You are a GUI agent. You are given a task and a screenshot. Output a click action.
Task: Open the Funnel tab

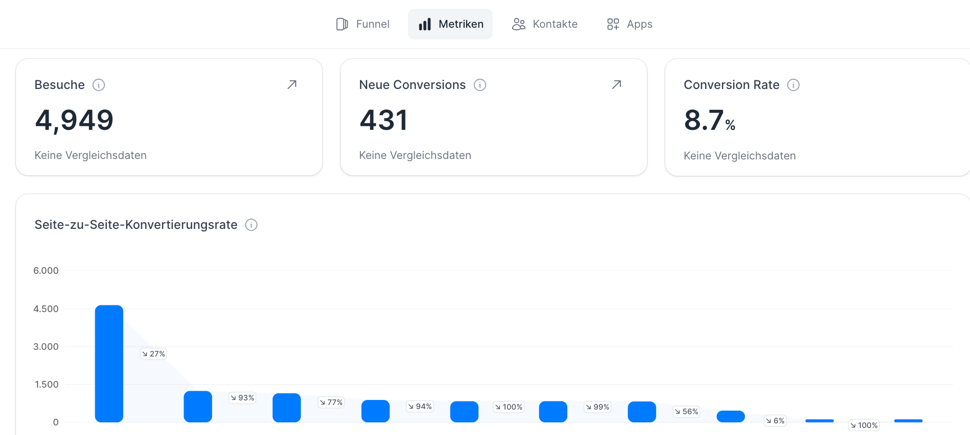pyautogui.click(x=363, y=24)
